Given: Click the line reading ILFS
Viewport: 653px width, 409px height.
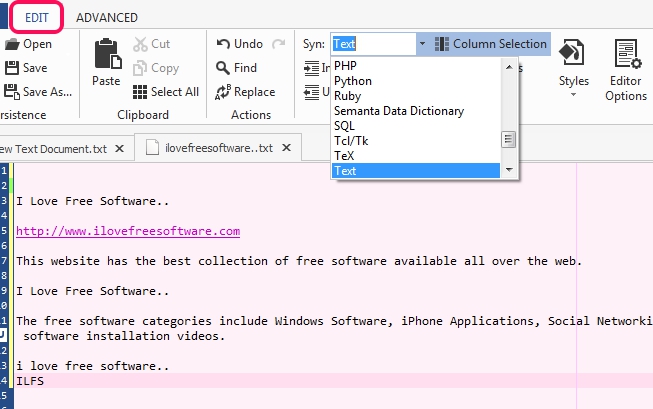Looking at the screenshot, I should tap(30, 381).
